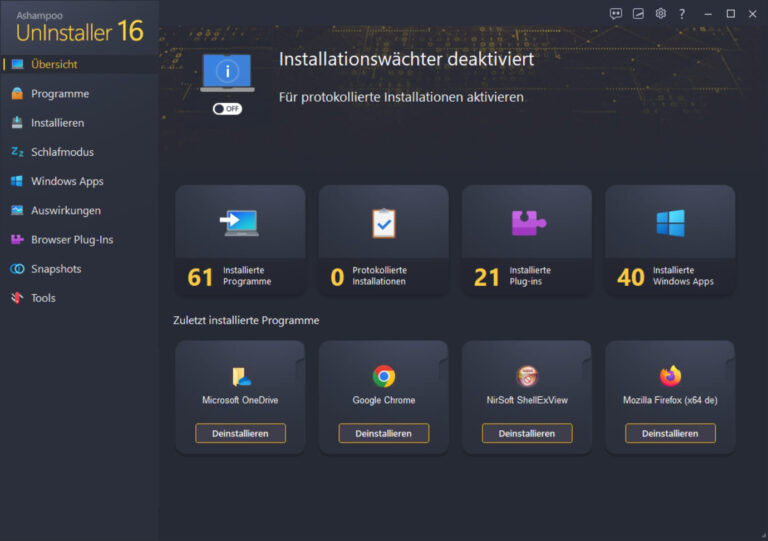The image size is (768, 541).
Task: Click the Übersicht monitor icon in sidebar
Action: point(18,64)
